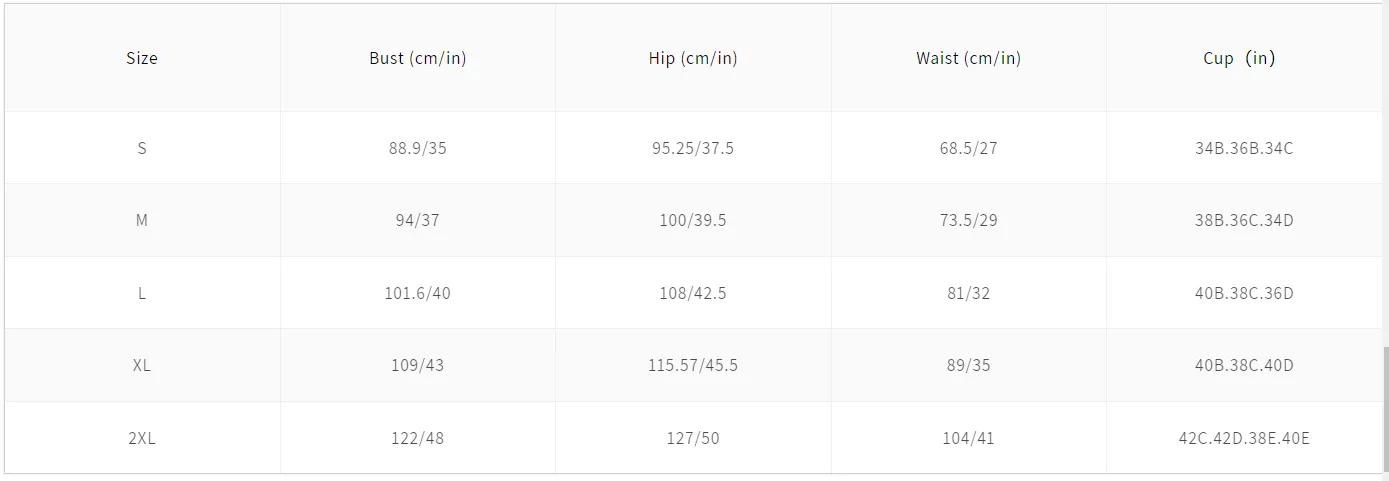Select the XL size row label
The height and width of the screenshot is (481, 1389).
pyautogui.click(x=142, y=365)
